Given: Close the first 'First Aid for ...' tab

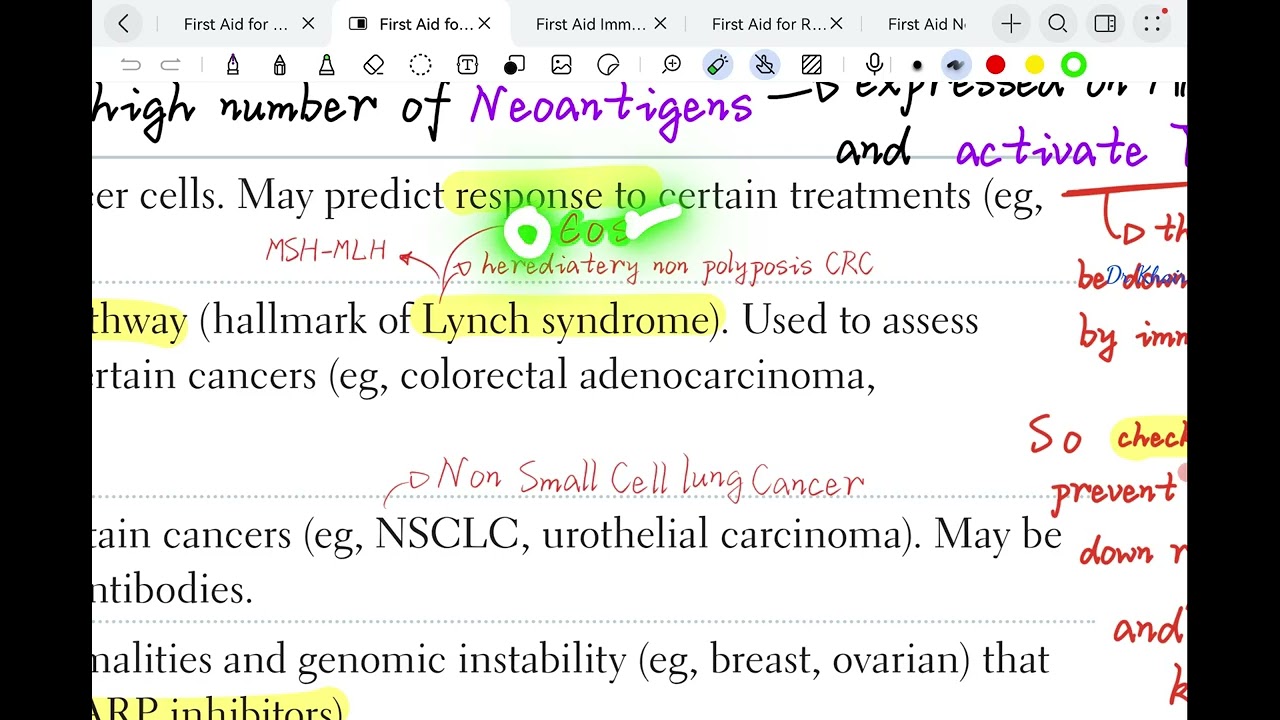Looking at the screenshot, I should tap(308, 24).
